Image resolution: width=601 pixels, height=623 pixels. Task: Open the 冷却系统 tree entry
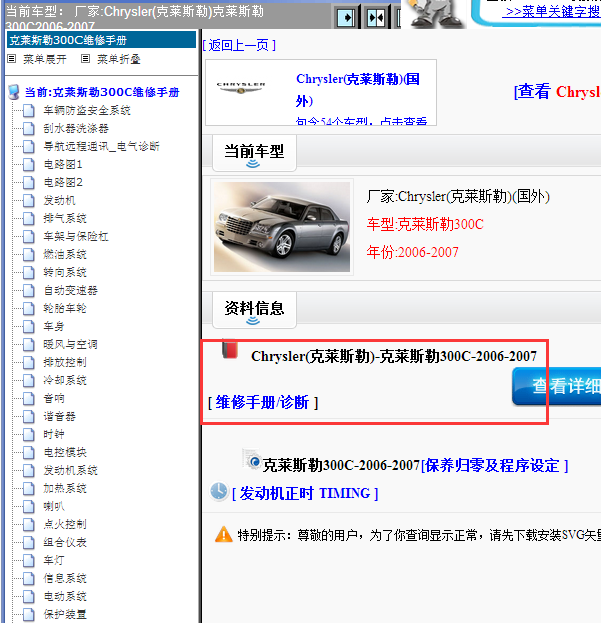coord(65,380)
